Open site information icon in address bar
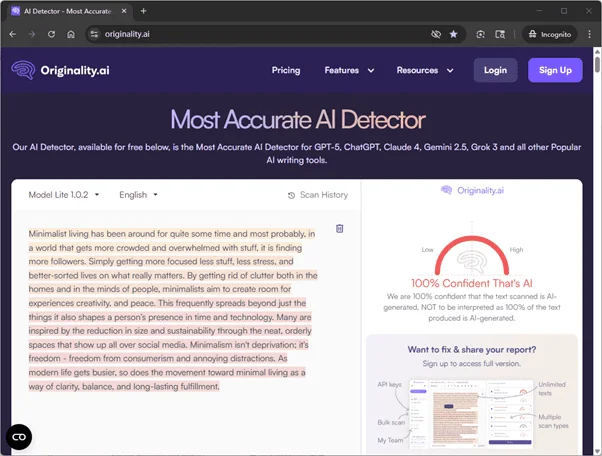Image resolution: width=602 pixels, height=456 pixels. [x=94, y=34]
